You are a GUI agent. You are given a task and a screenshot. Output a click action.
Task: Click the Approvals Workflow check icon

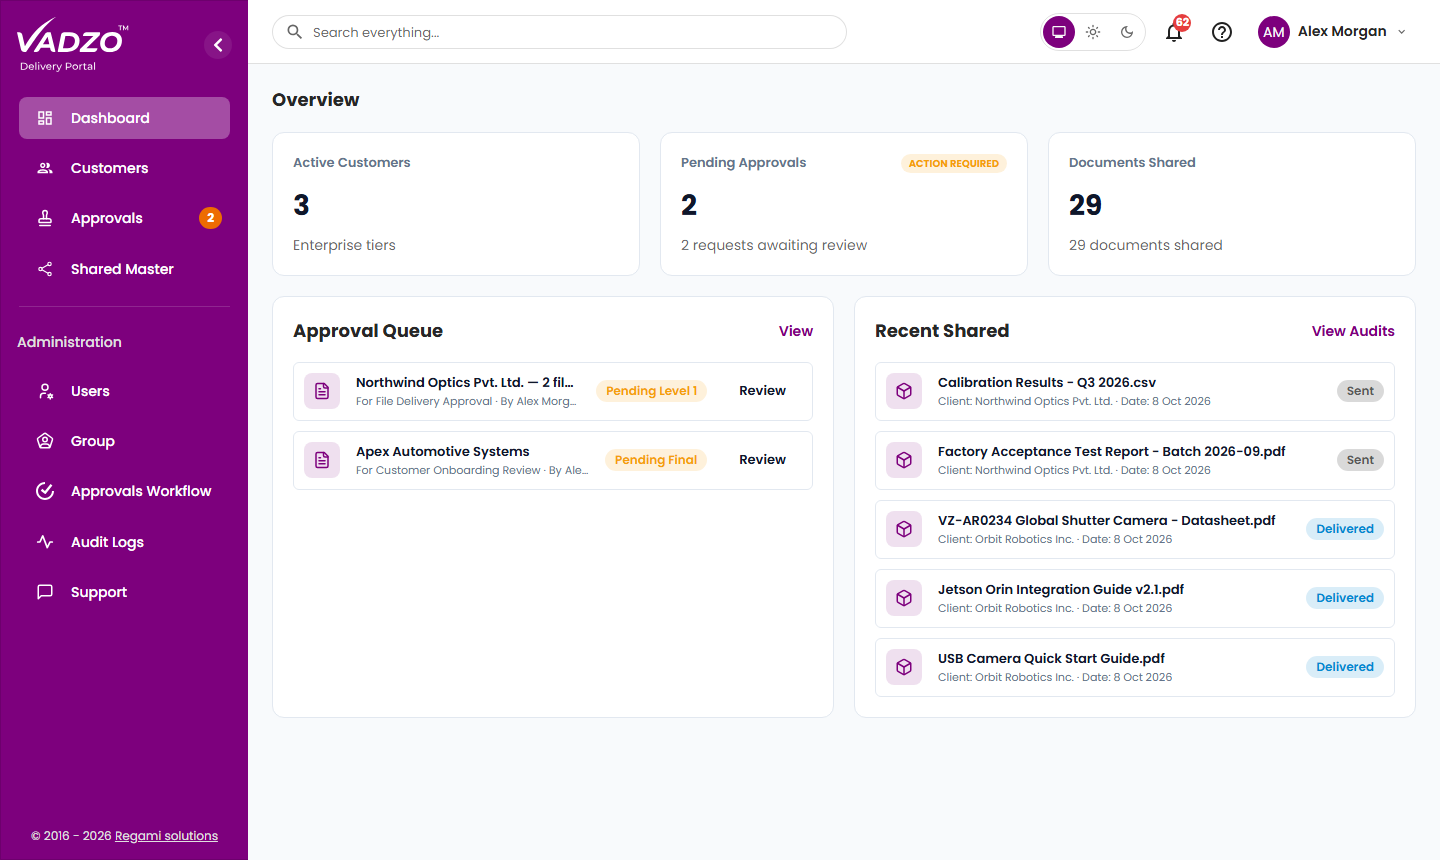pyautogui.click(x=45, y=491)
